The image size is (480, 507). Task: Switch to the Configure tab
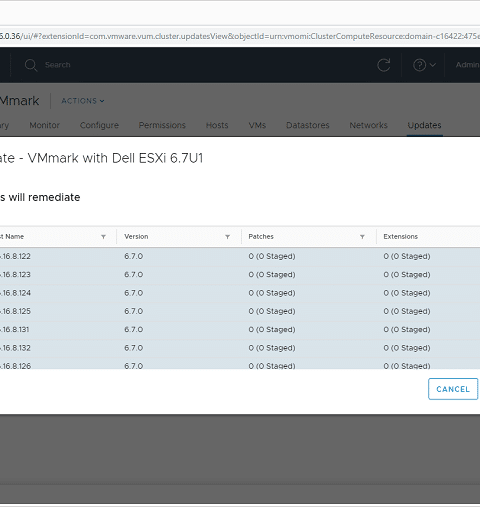point(99,125)
